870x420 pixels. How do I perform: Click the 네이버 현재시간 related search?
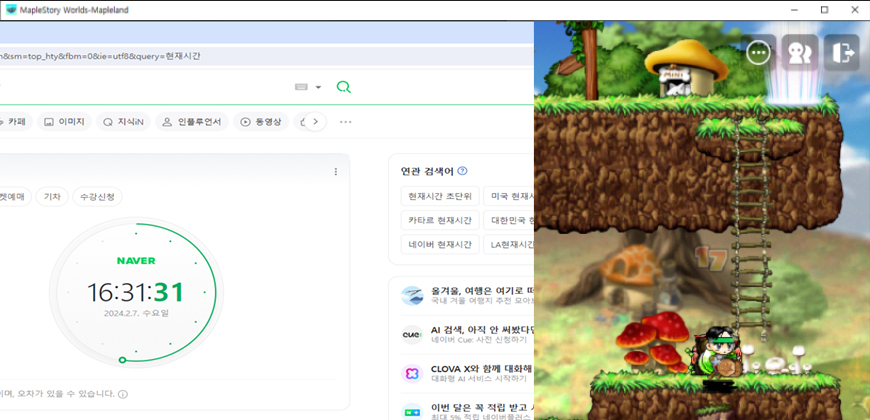tap(439, 244)
